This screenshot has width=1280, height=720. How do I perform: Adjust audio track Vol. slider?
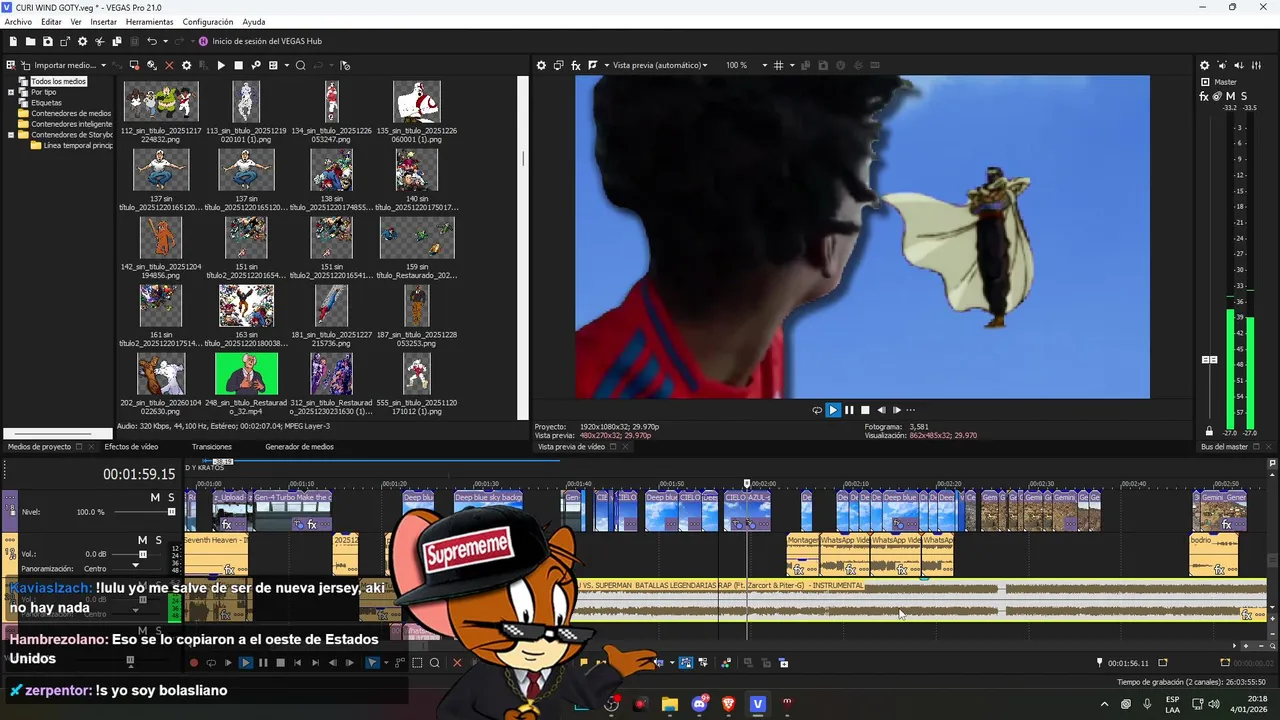[x=142, y=554]
